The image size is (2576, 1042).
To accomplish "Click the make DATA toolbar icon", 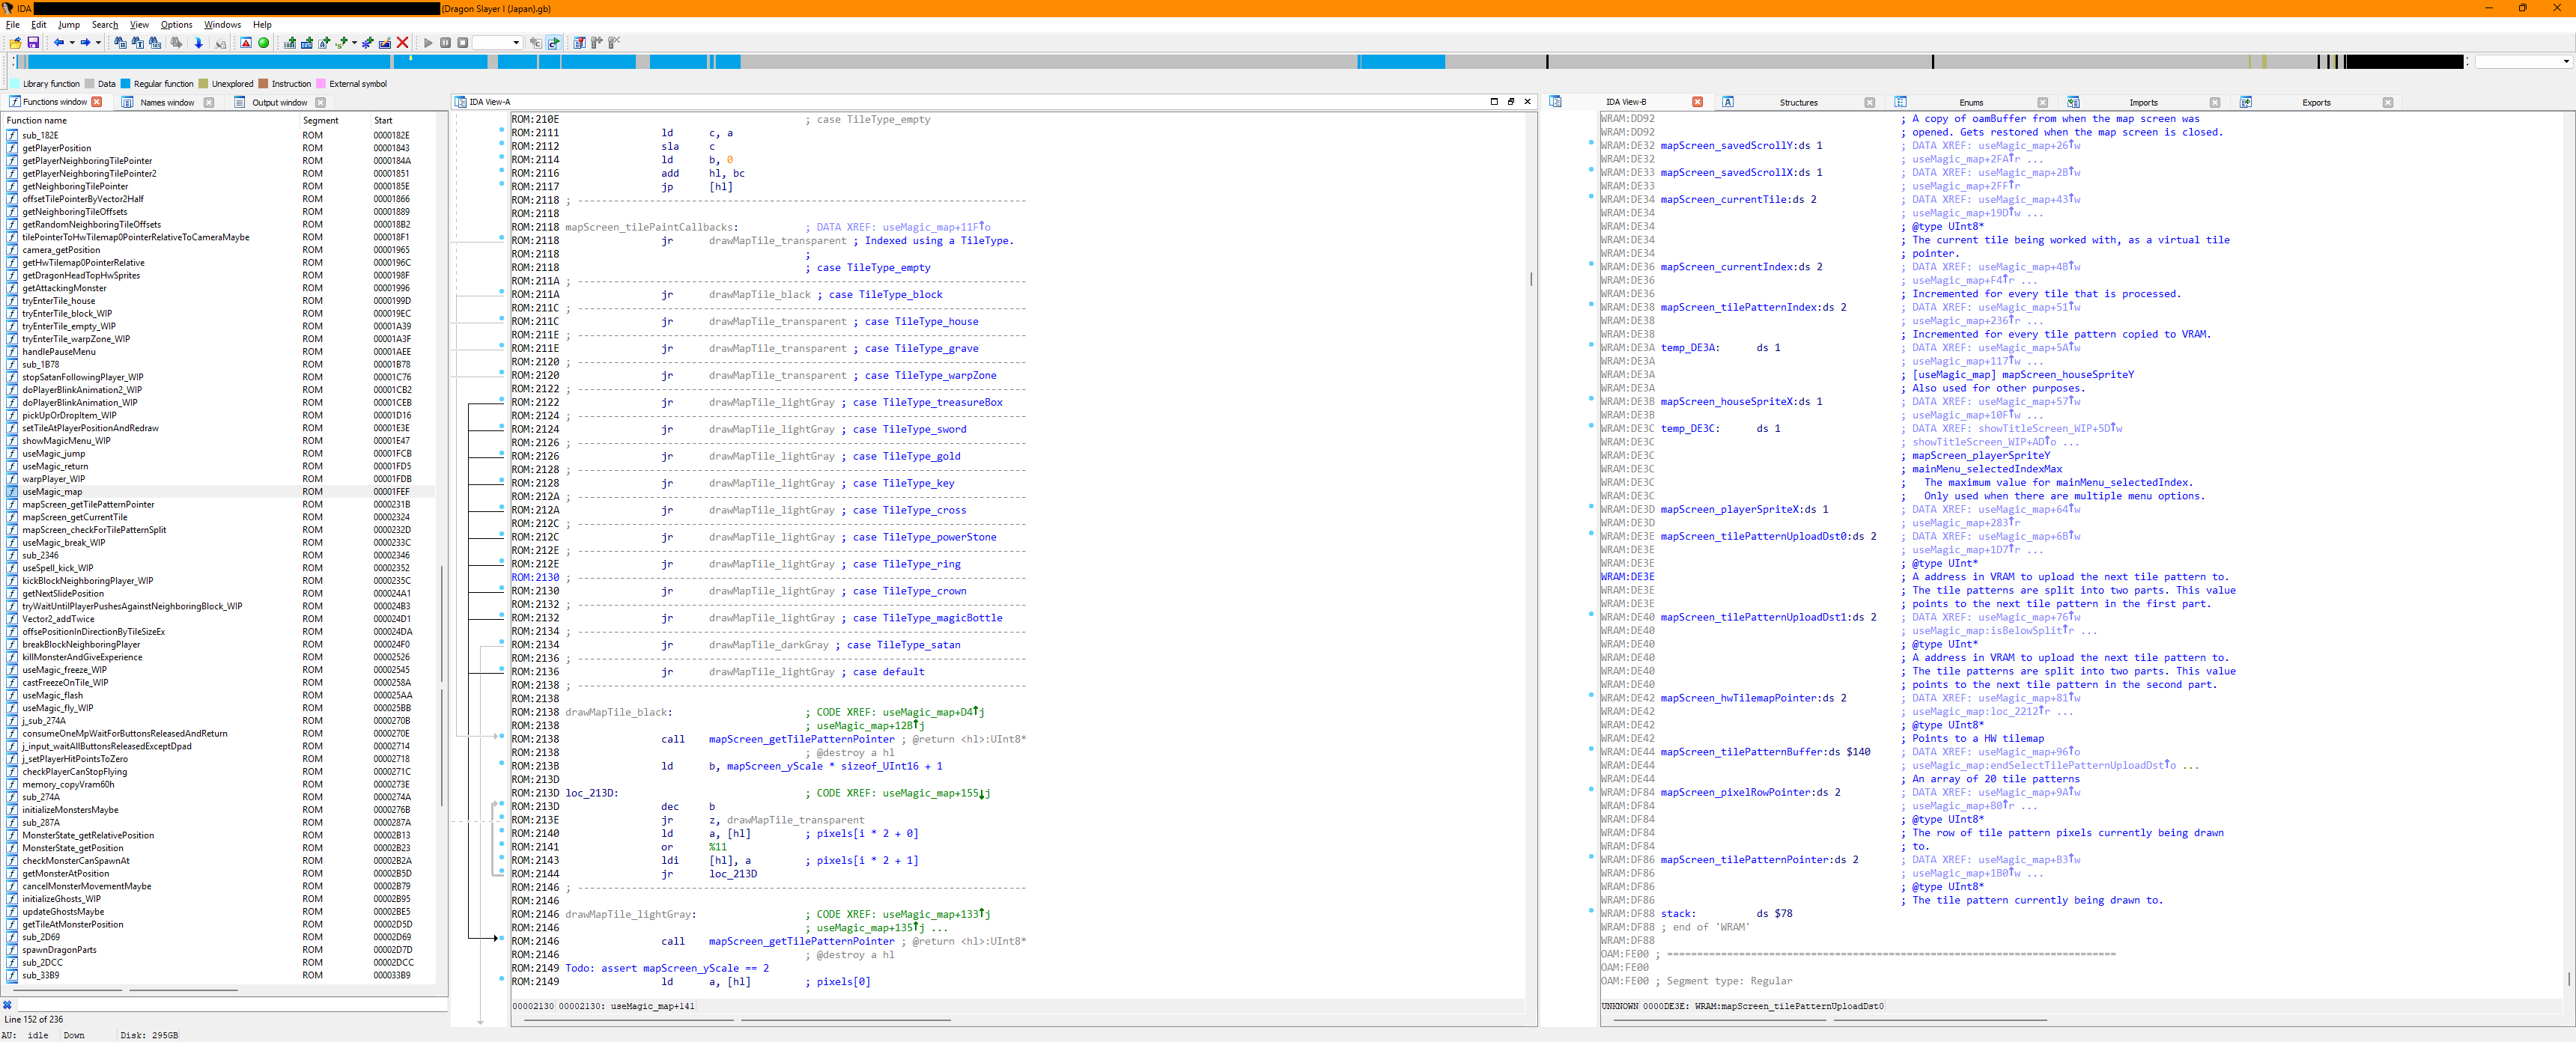I will point(307,43).
